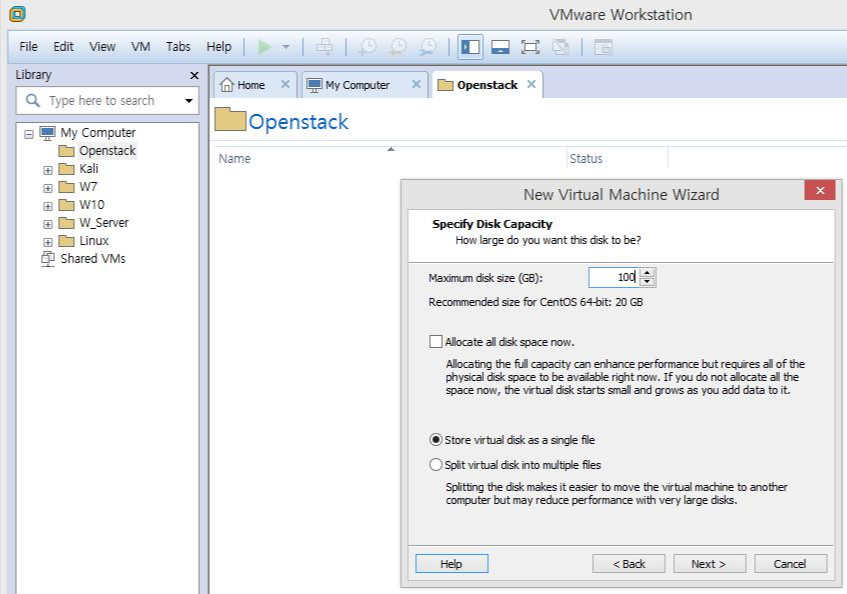Click the Manage Snapshots toolbar icon

428,47
